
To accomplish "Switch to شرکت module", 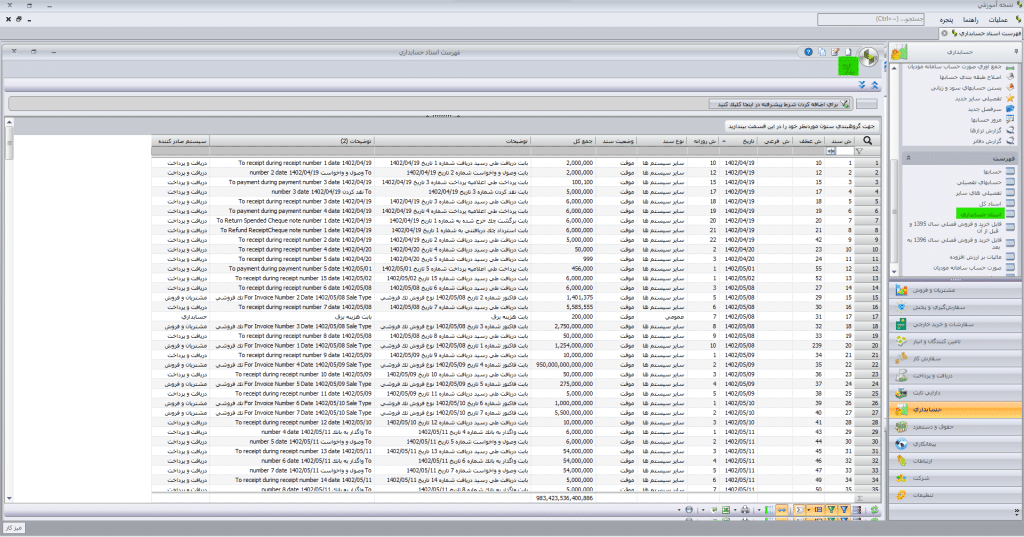I will [955, 478].
